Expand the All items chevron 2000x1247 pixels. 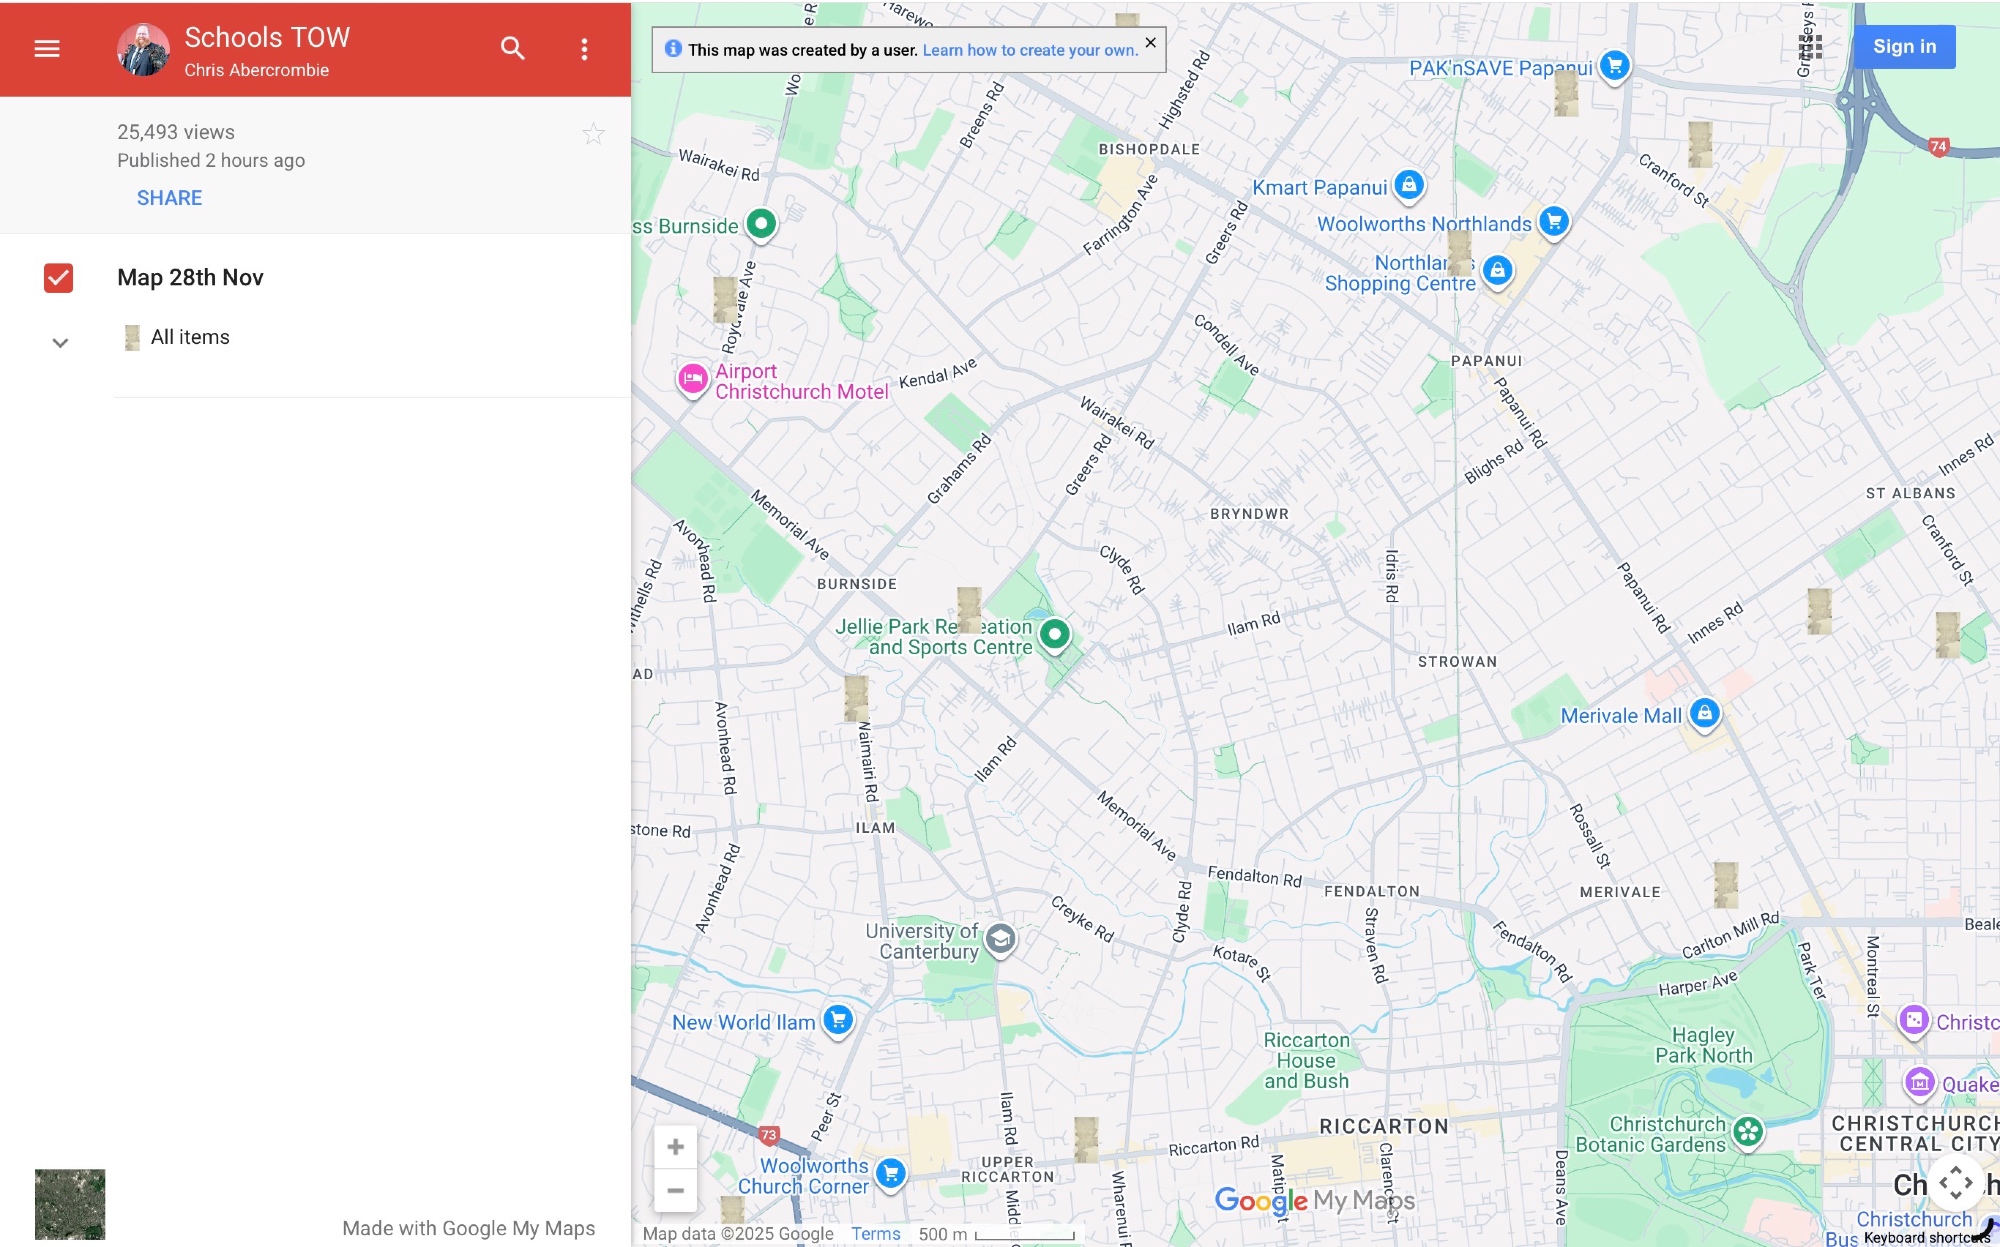[x=60, y=343]
